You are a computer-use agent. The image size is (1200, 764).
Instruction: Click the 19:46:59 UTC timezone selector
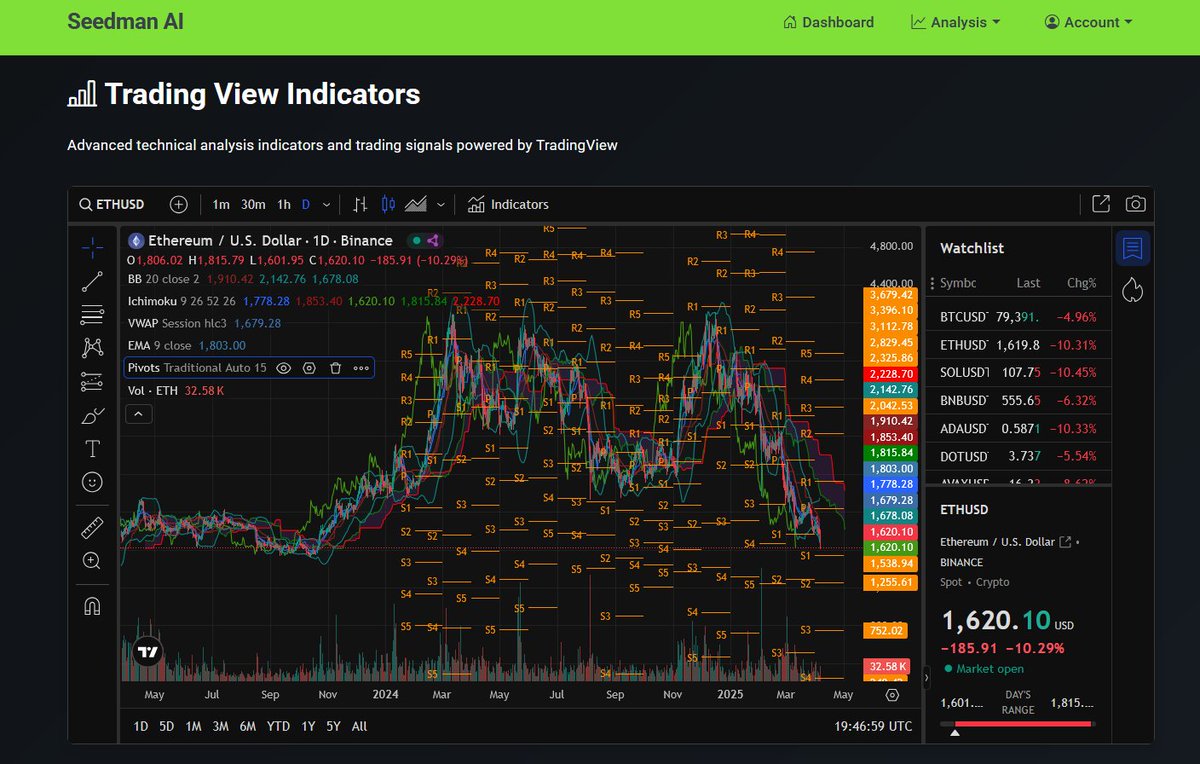click(x=873, y=727)
